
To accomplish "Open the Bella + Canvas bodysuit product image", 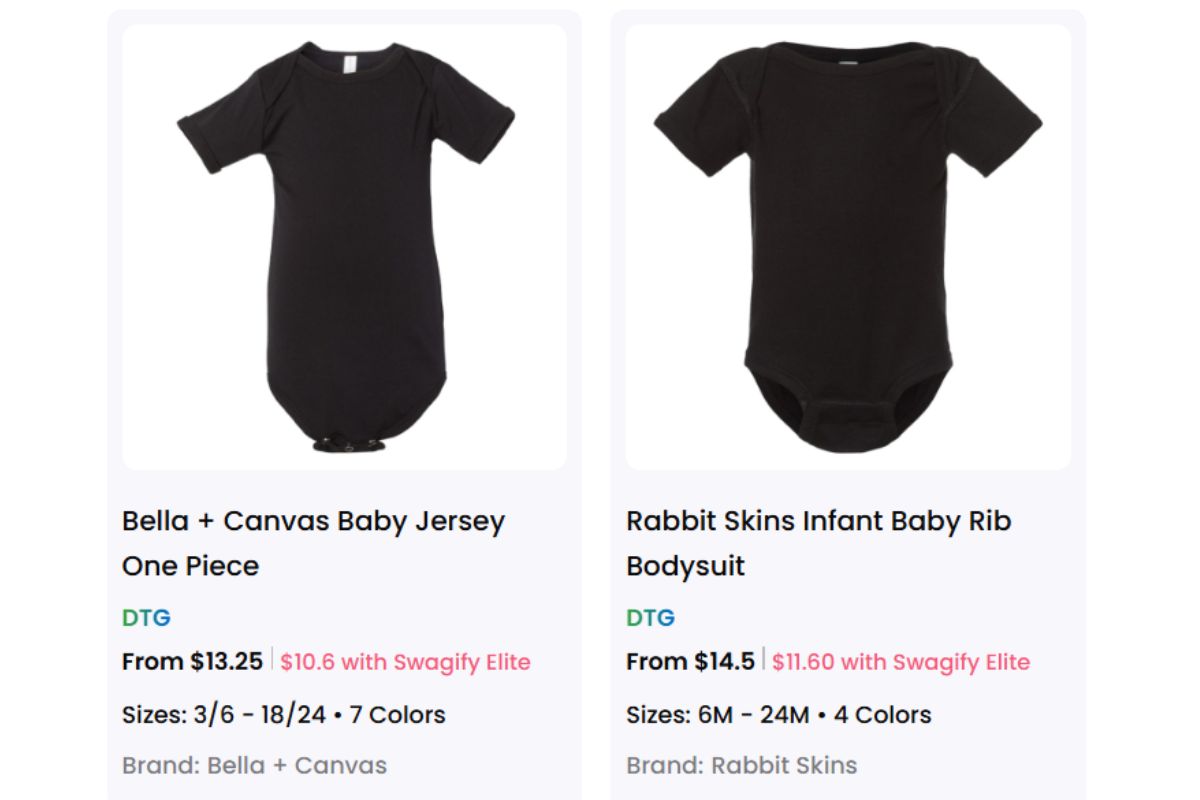I will tap(345, 247).
